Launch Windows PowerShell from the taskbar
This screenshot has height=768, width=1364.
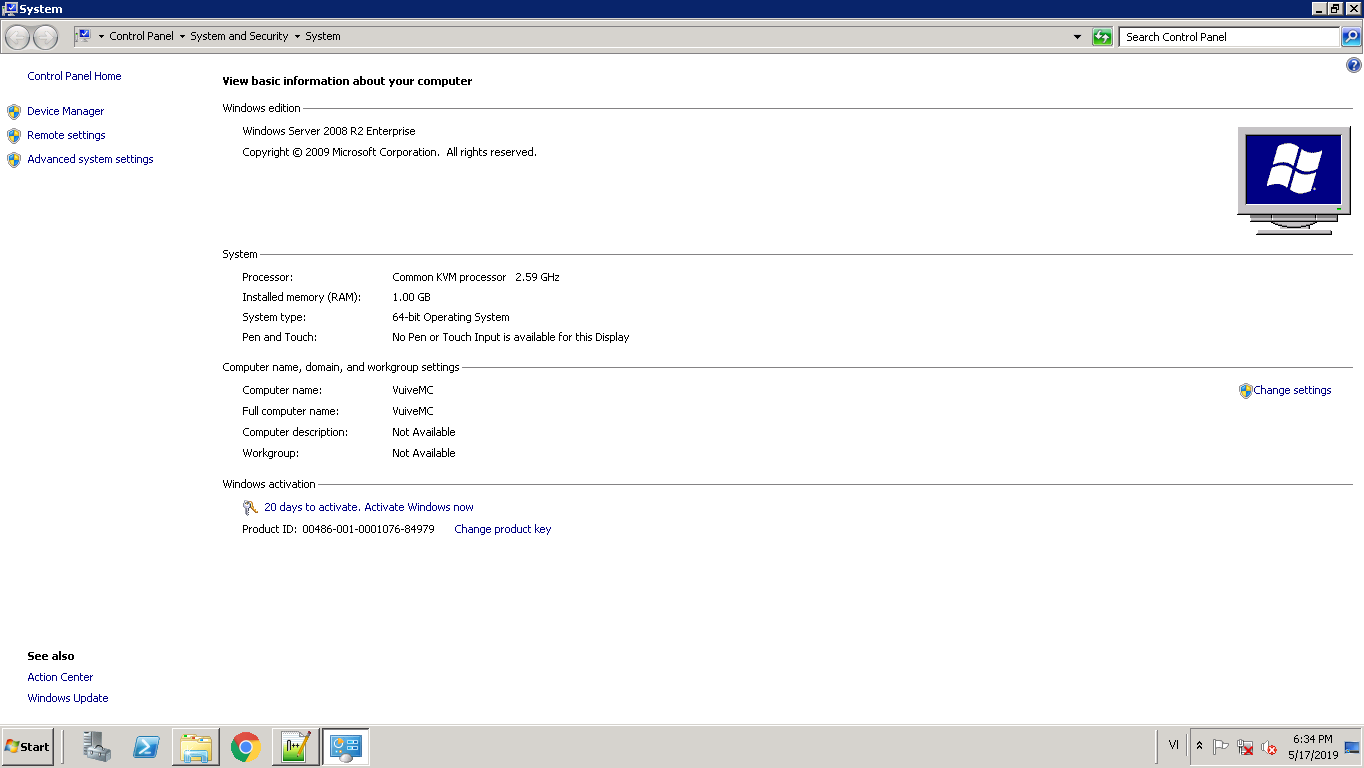coord(146,747)
